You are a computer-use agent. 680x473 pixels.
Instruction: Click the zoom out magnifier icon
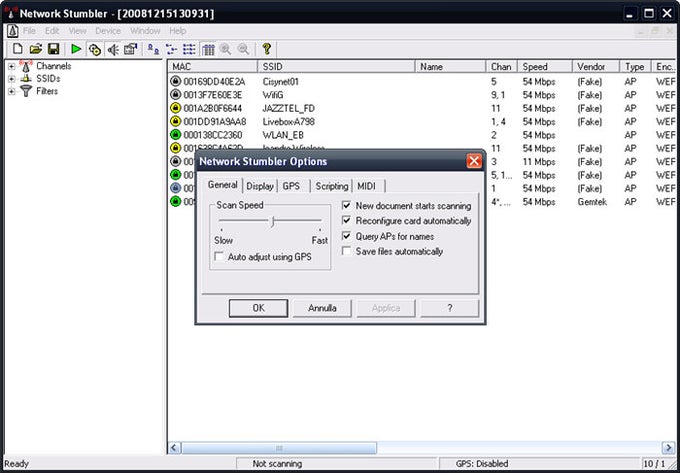[x=243, y=49]
